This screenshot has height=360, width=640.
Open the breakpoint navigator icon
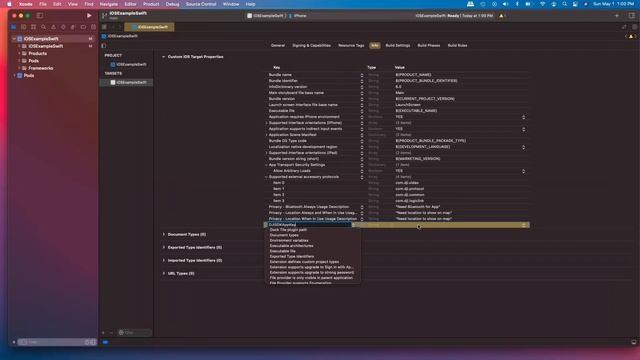tap(83, 27)
